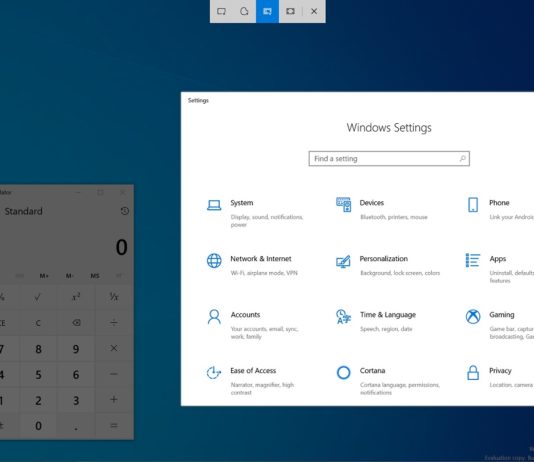Click the System settings label
This screenshot has width=534, height=462.
click(242, 203)
